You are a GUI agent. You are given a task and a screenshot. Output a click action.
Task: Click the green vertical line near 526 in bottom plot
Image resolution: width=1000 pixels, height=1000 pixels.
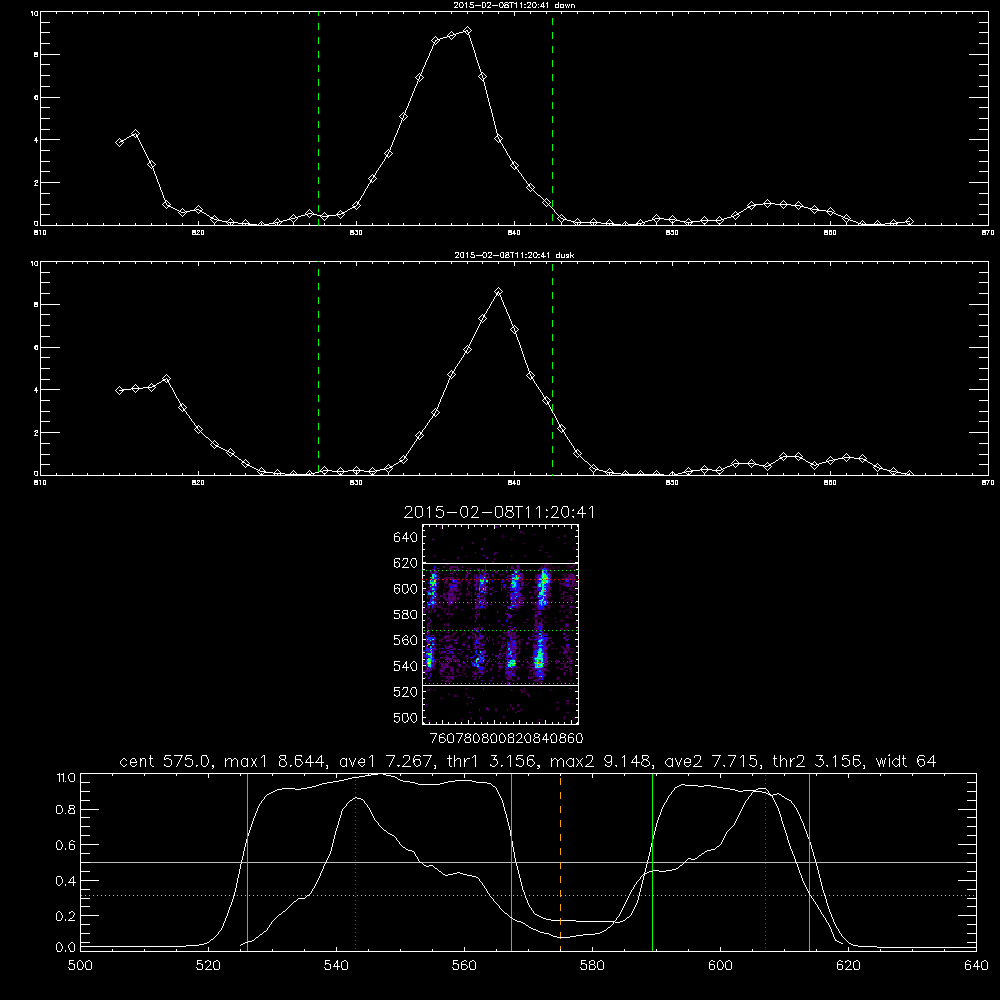click(x=247, y=861)
